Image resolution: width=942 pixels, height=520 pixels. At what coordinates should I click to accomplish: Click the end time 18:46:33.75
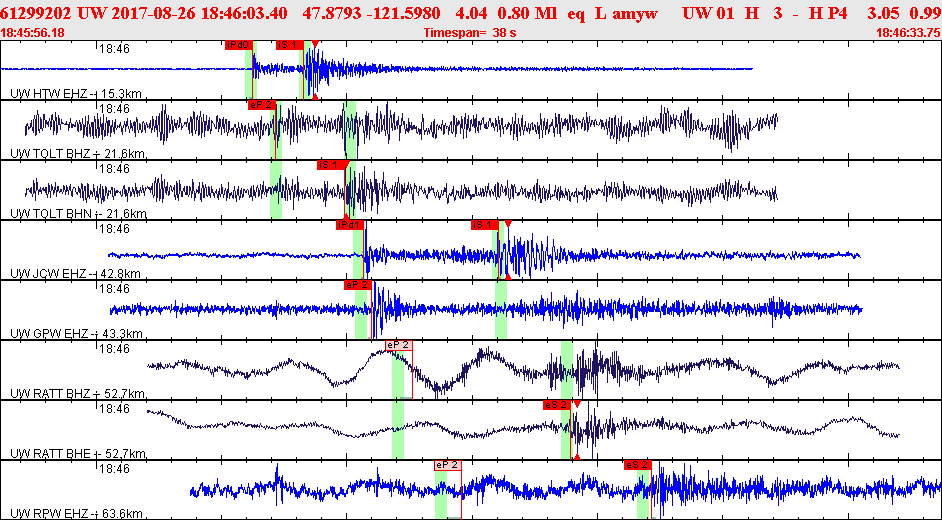[908, 33]
